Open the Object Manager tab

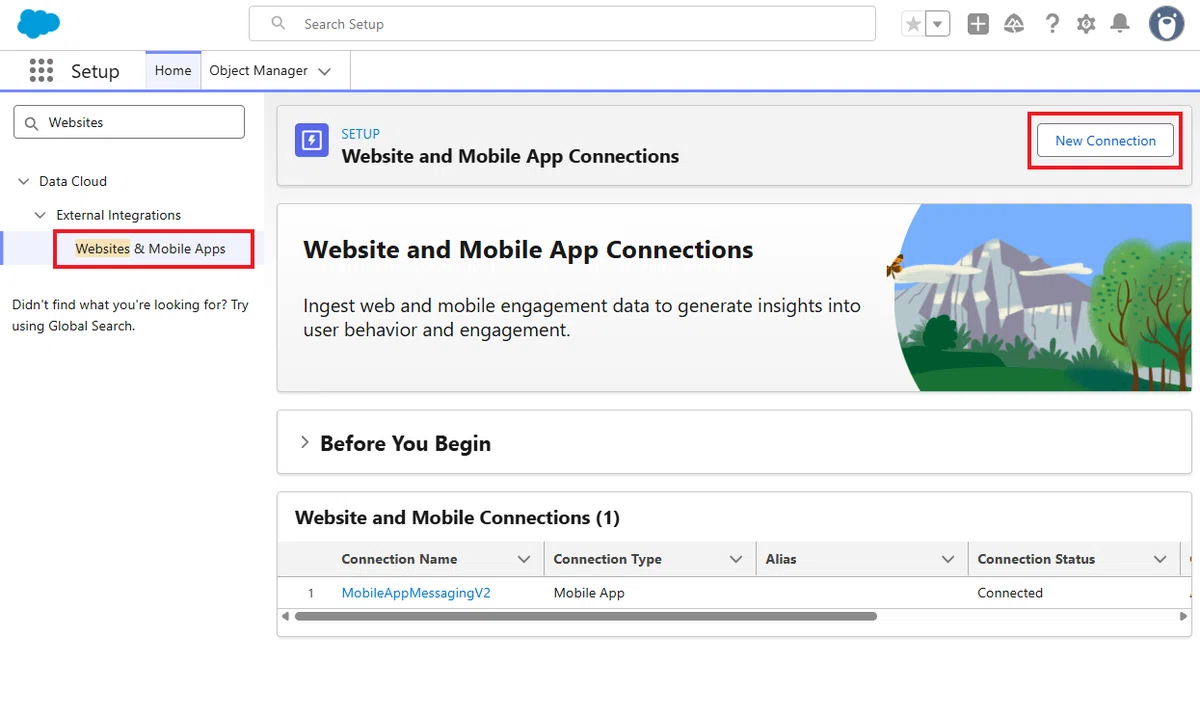[258, 71]
